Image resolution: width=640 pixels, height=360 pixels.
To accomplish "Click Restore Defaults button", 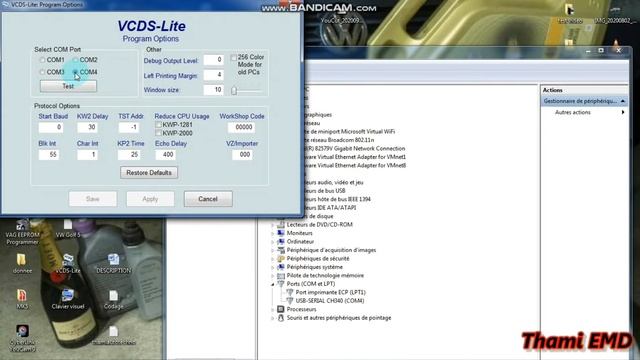I will click(149, 173).
